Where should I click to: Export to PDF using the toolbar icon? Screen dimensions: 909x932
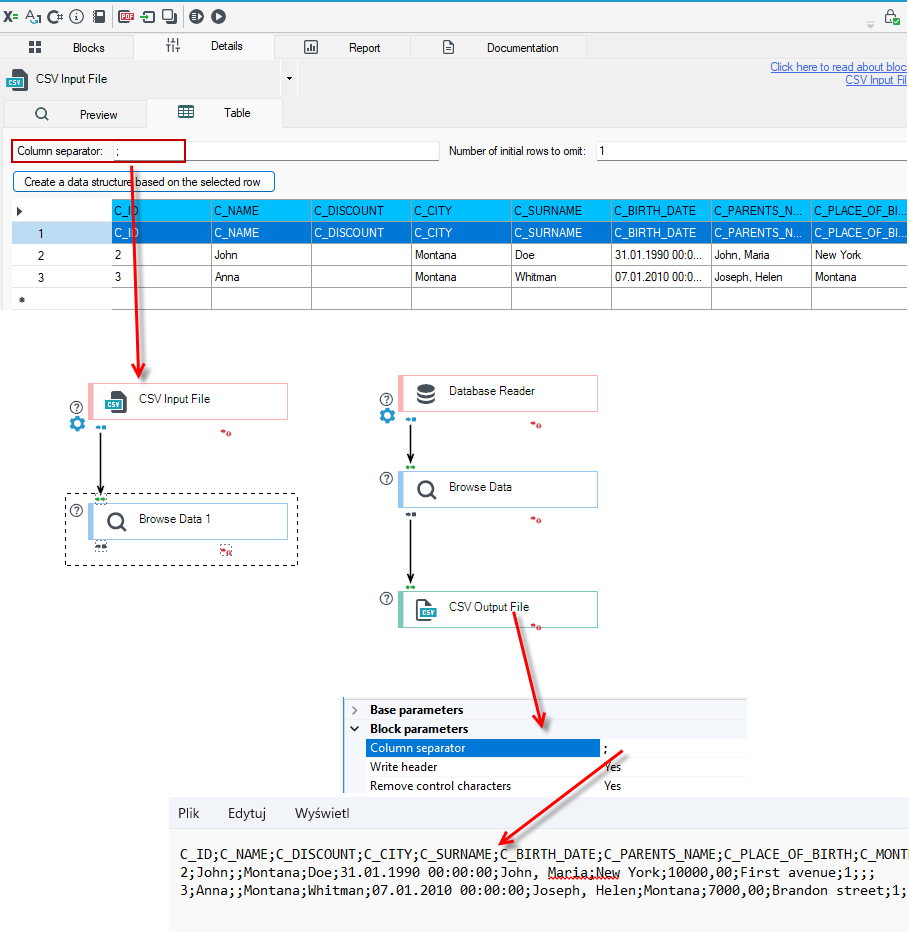(x=126, y=17)
